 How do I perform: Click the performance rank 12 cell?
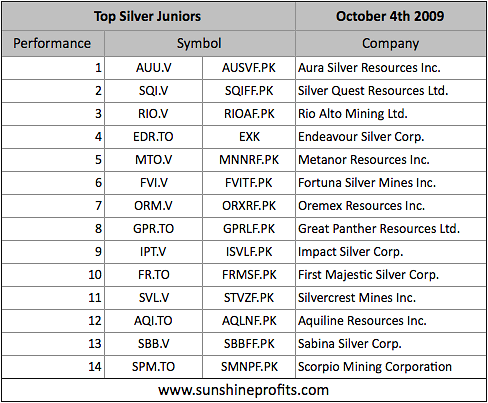tap(53, 321)
